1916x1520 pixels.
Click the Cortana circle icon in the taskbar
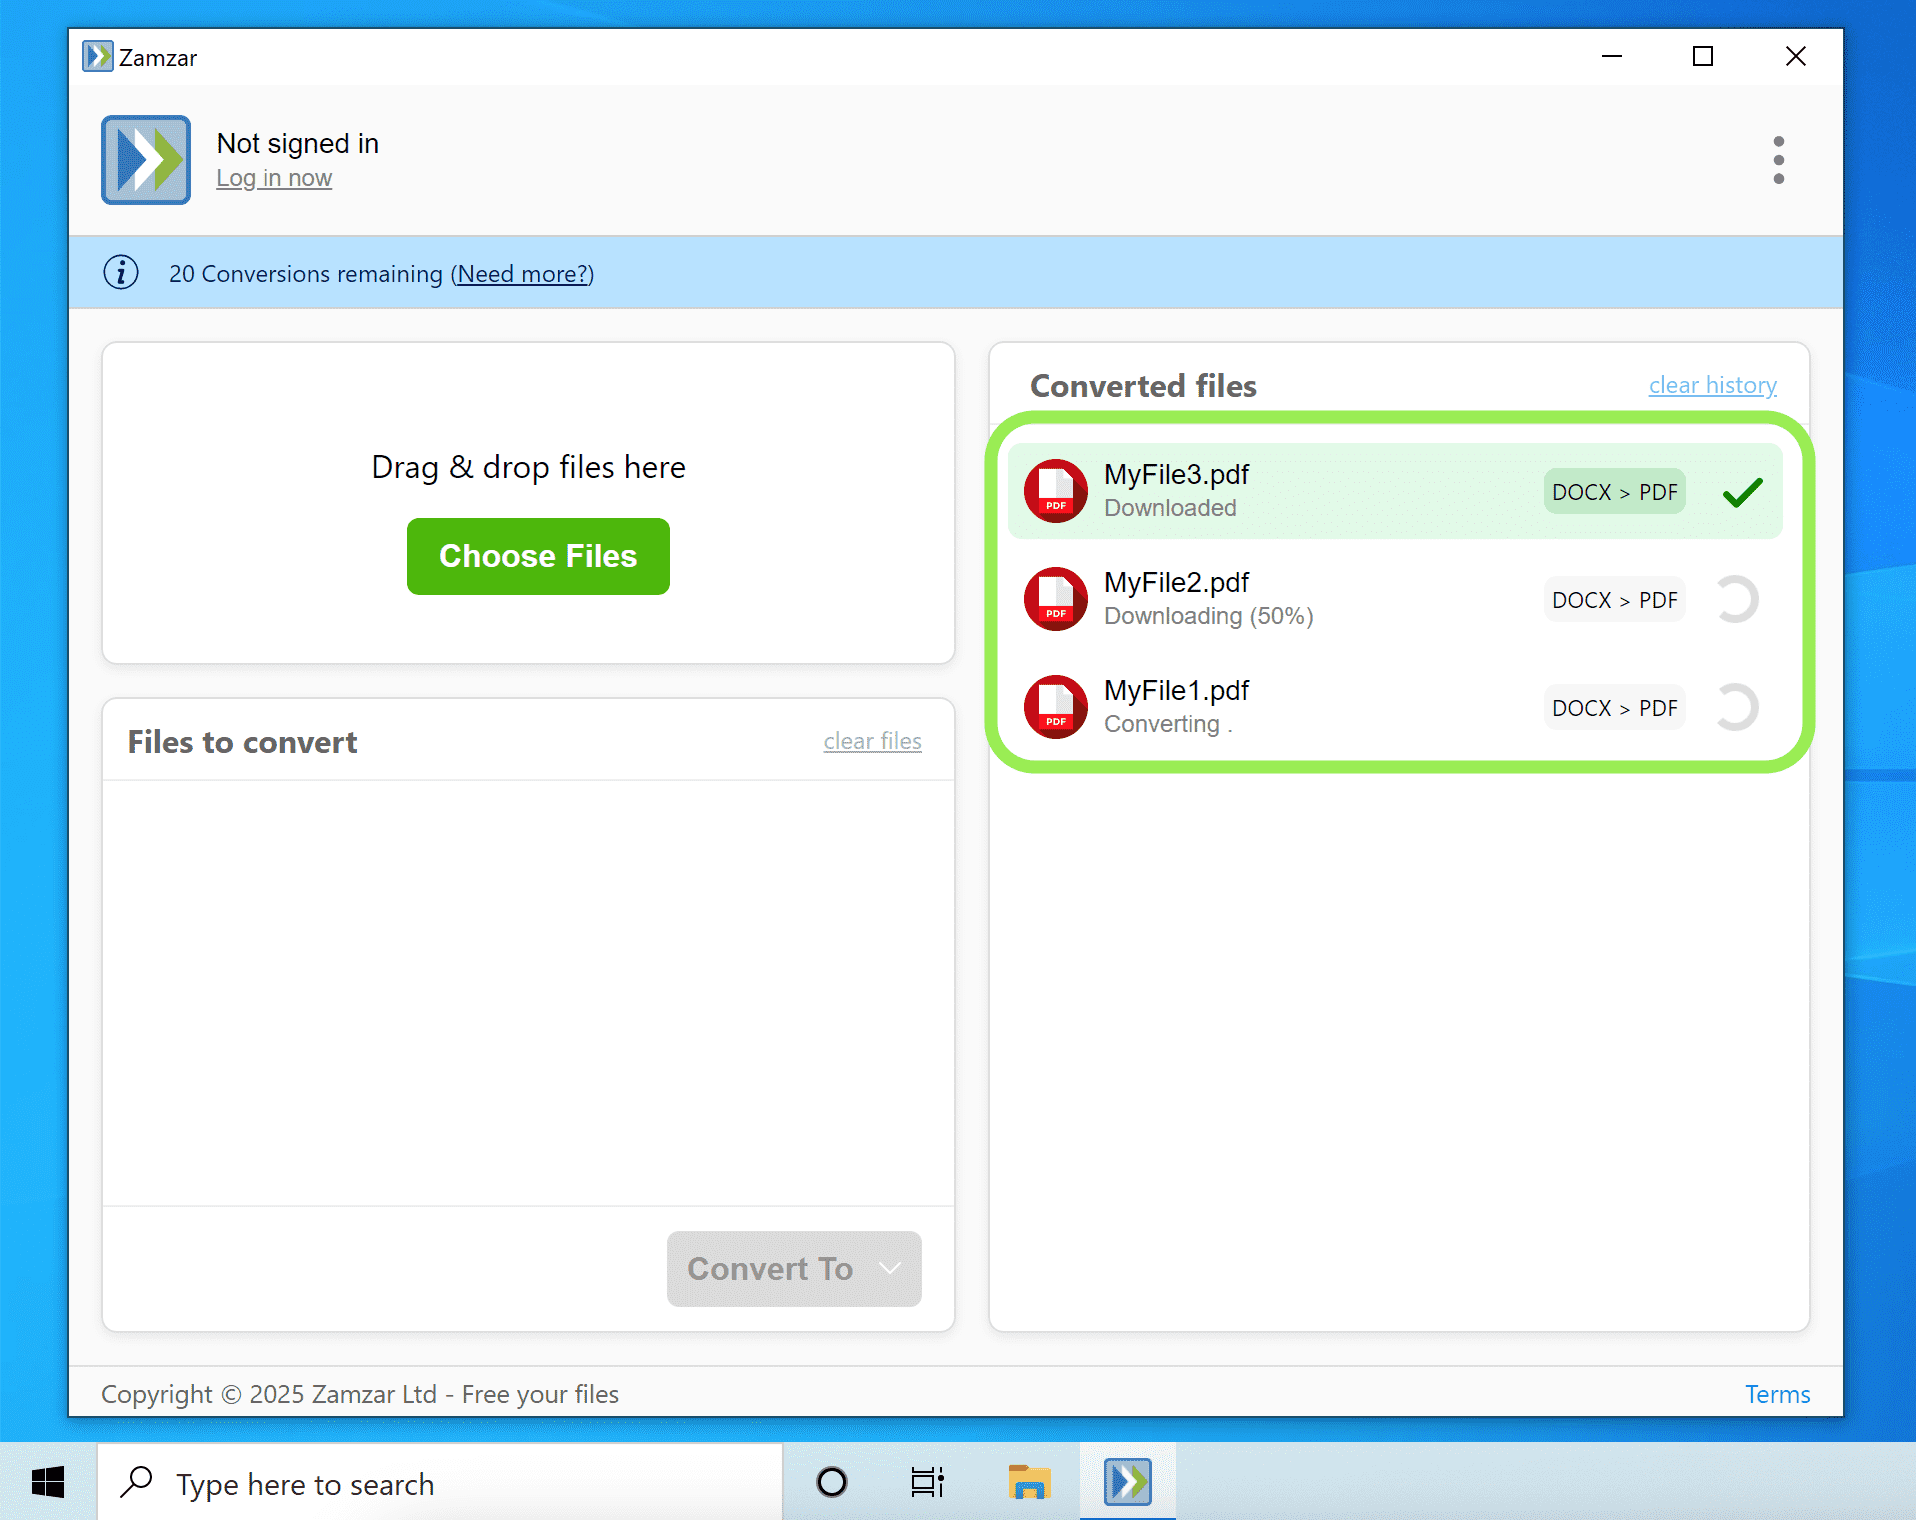tap(830, 1482)
